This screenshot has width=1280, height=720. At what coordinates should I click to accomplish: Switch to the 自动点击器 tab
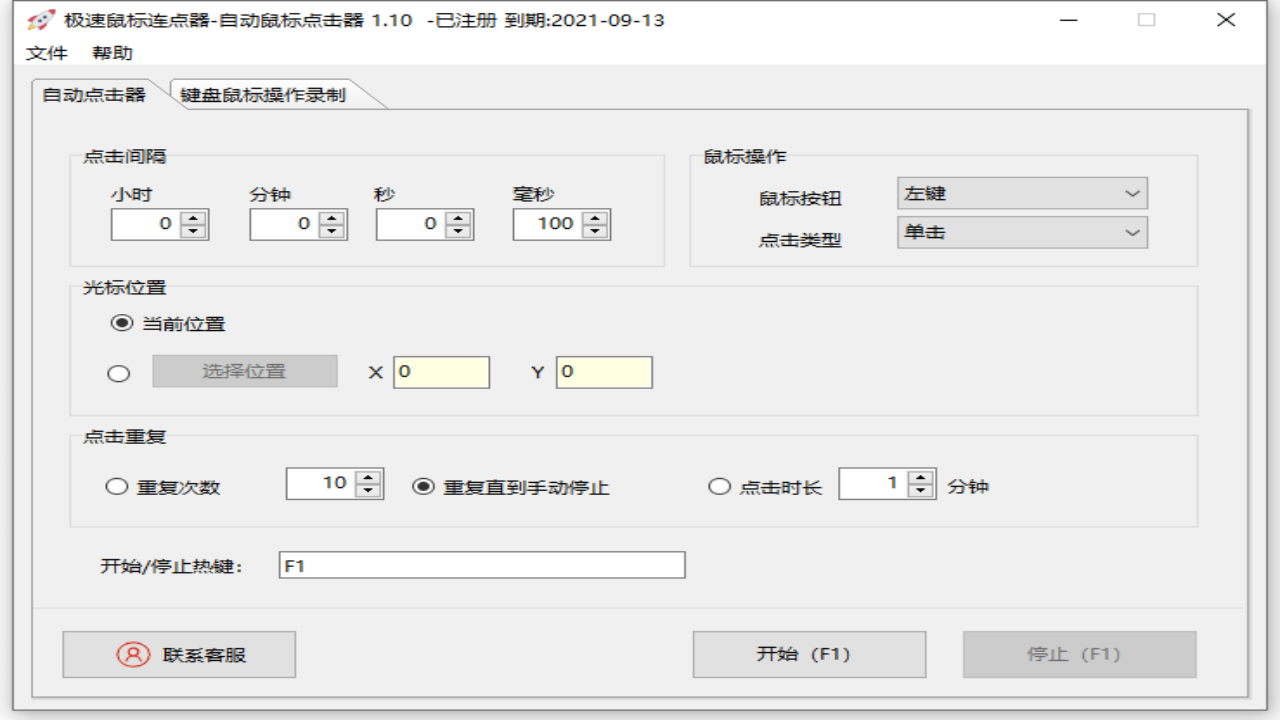pos(94,95)
